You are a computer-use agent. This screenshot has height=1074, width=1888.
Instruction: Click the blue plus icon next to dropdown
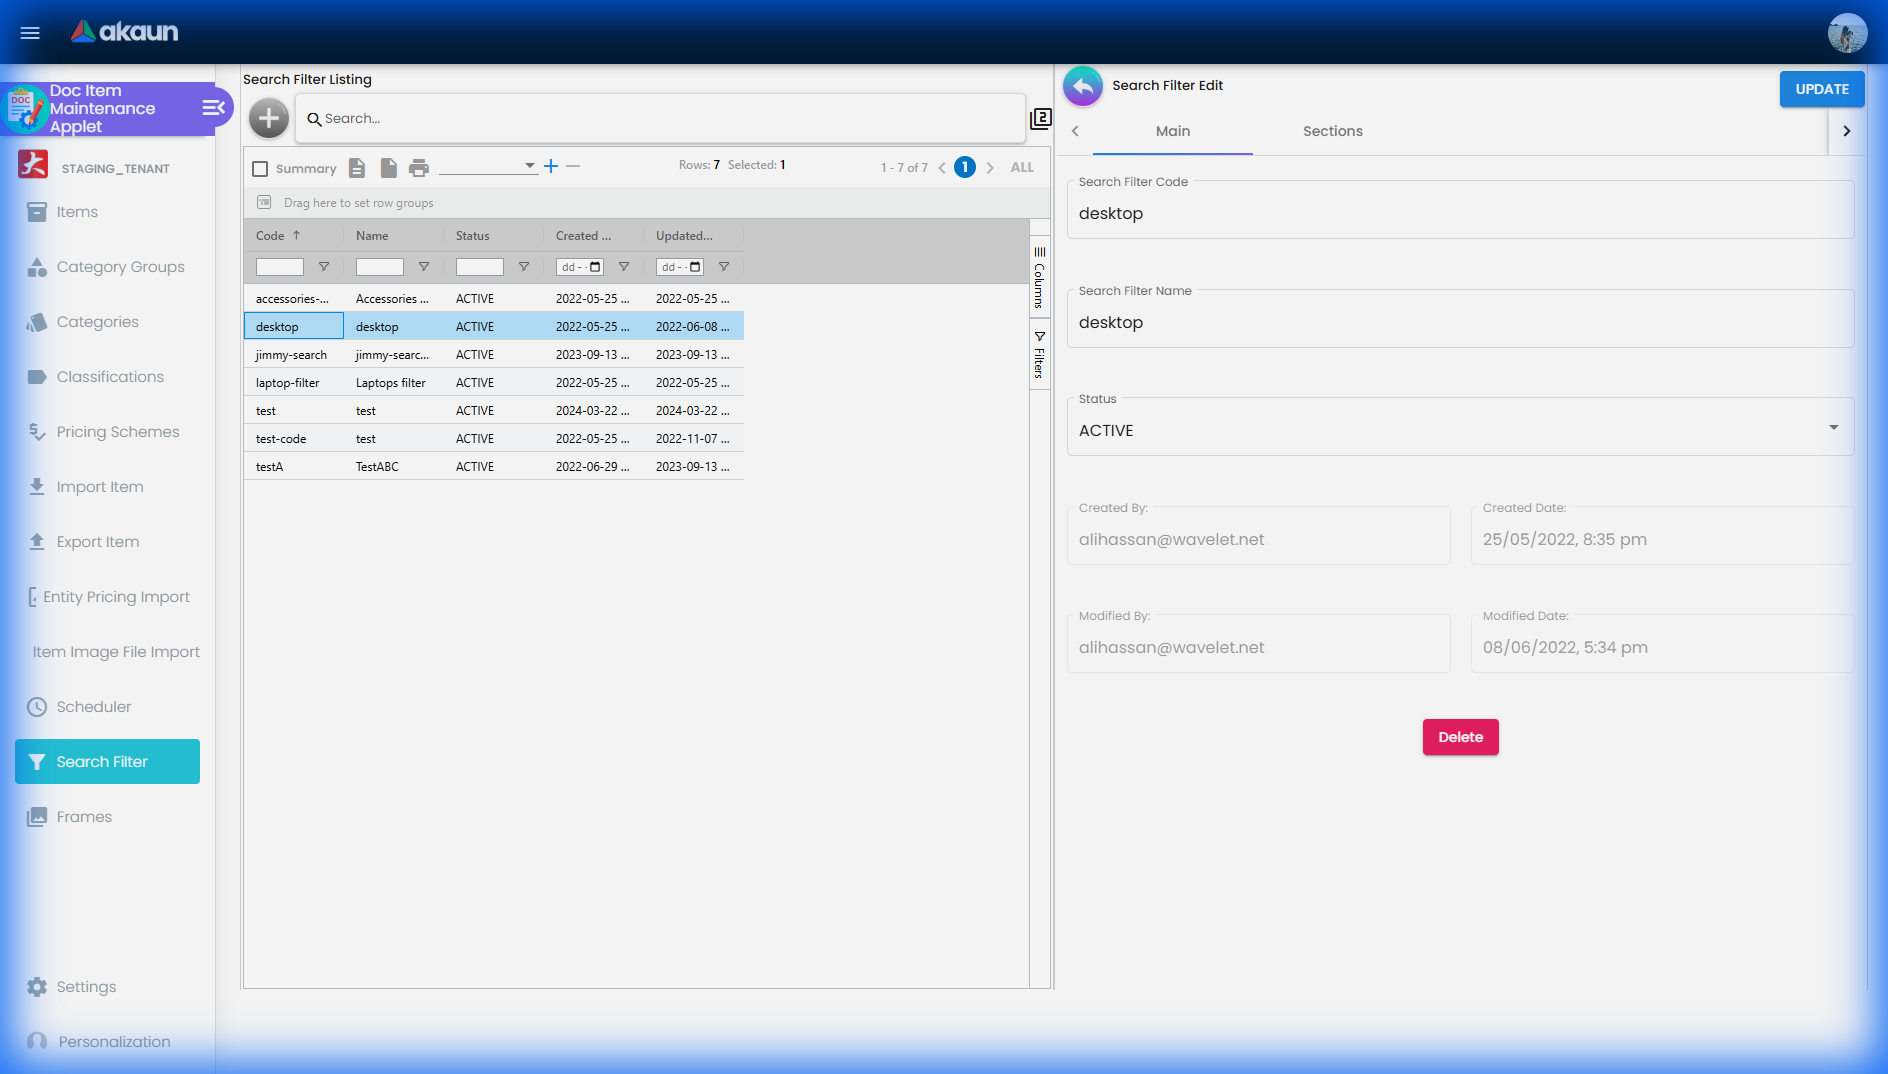(x=551, y=166)
